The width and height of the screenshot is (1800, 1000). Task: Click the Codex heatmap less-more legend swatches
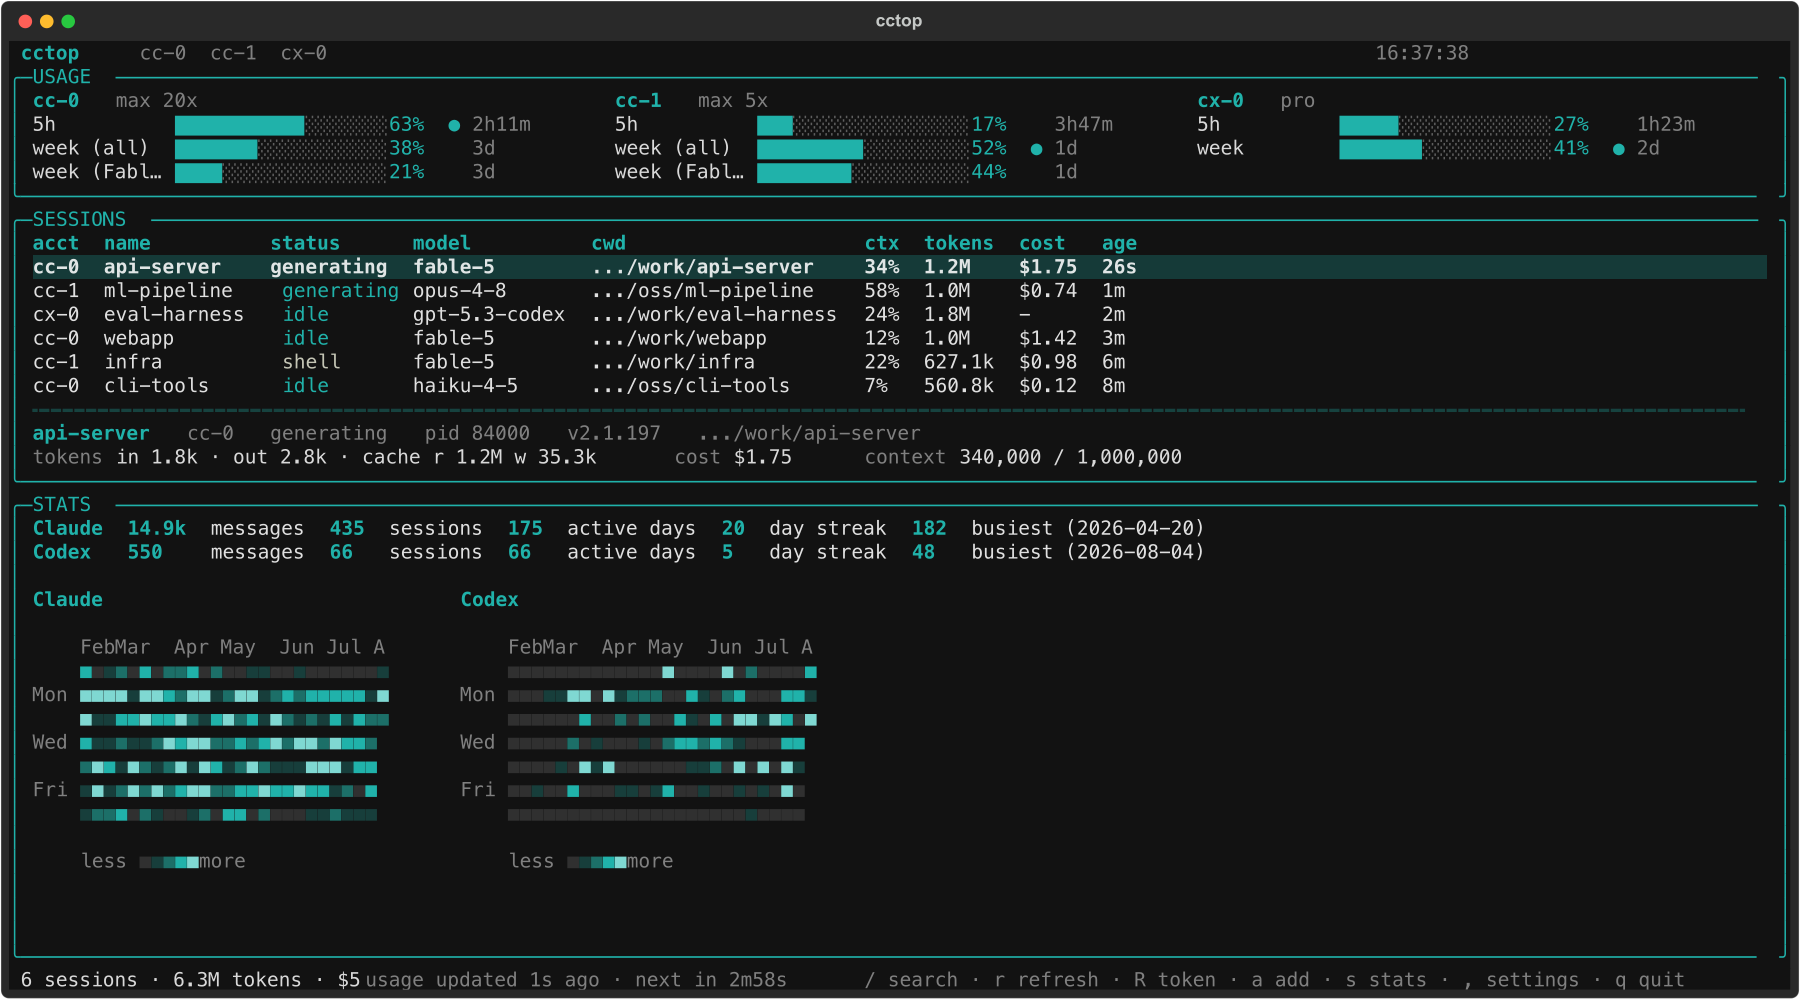[x=597, y=862]
